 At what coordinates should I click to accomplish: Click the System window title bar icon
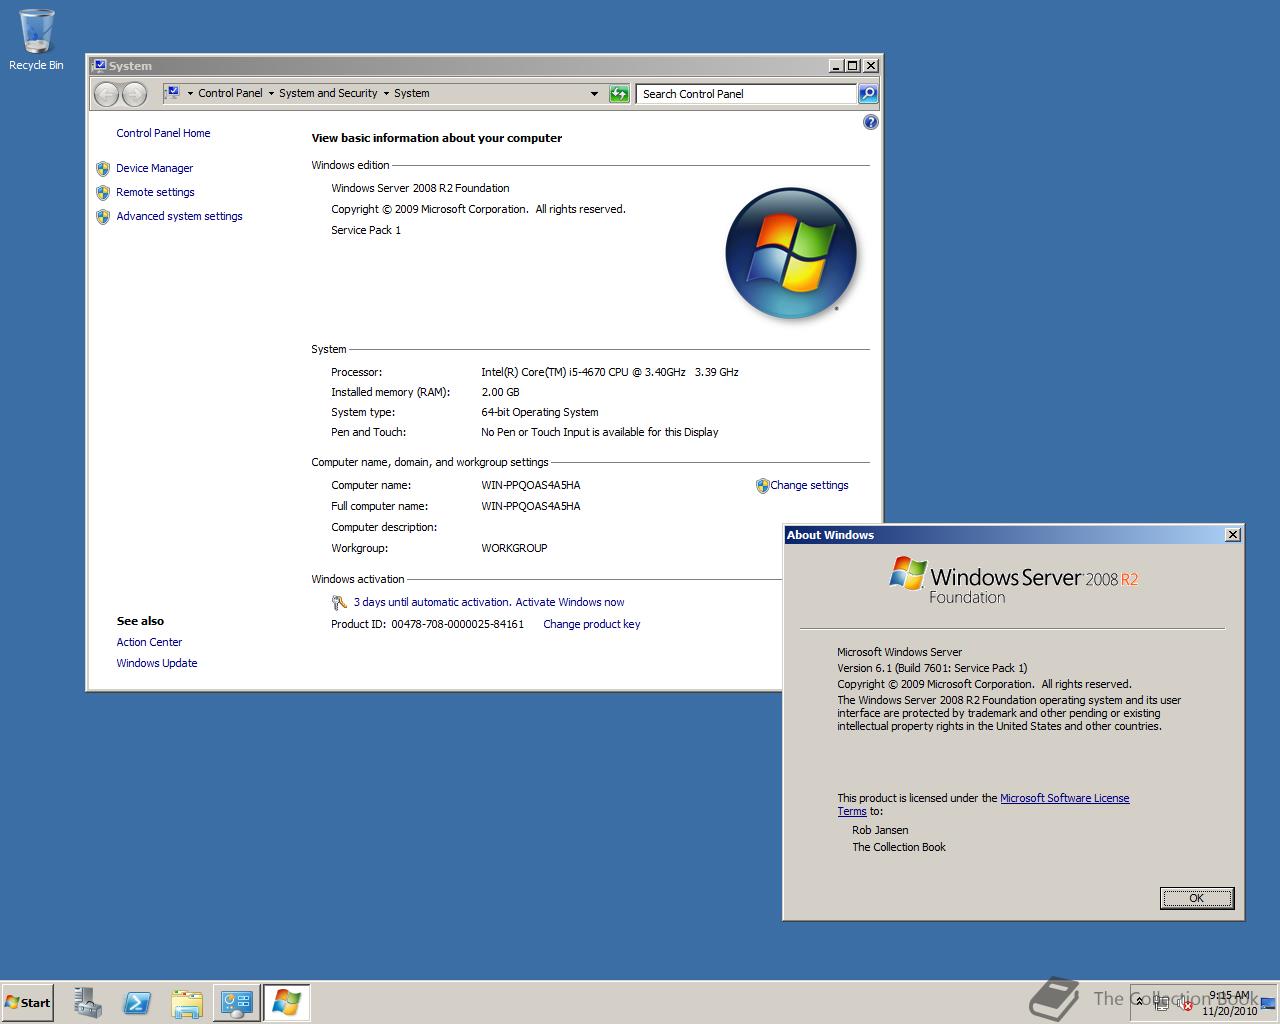tap(99, 66)
